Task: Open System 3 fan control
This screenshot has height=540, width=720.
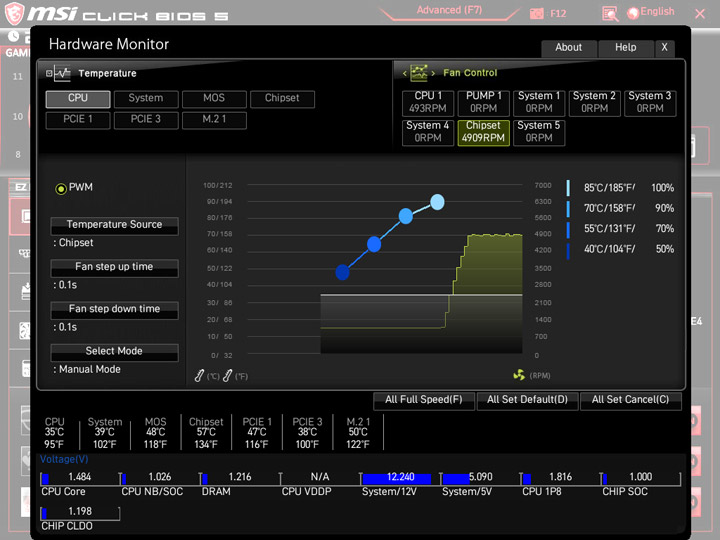Action: coord(650,103)
